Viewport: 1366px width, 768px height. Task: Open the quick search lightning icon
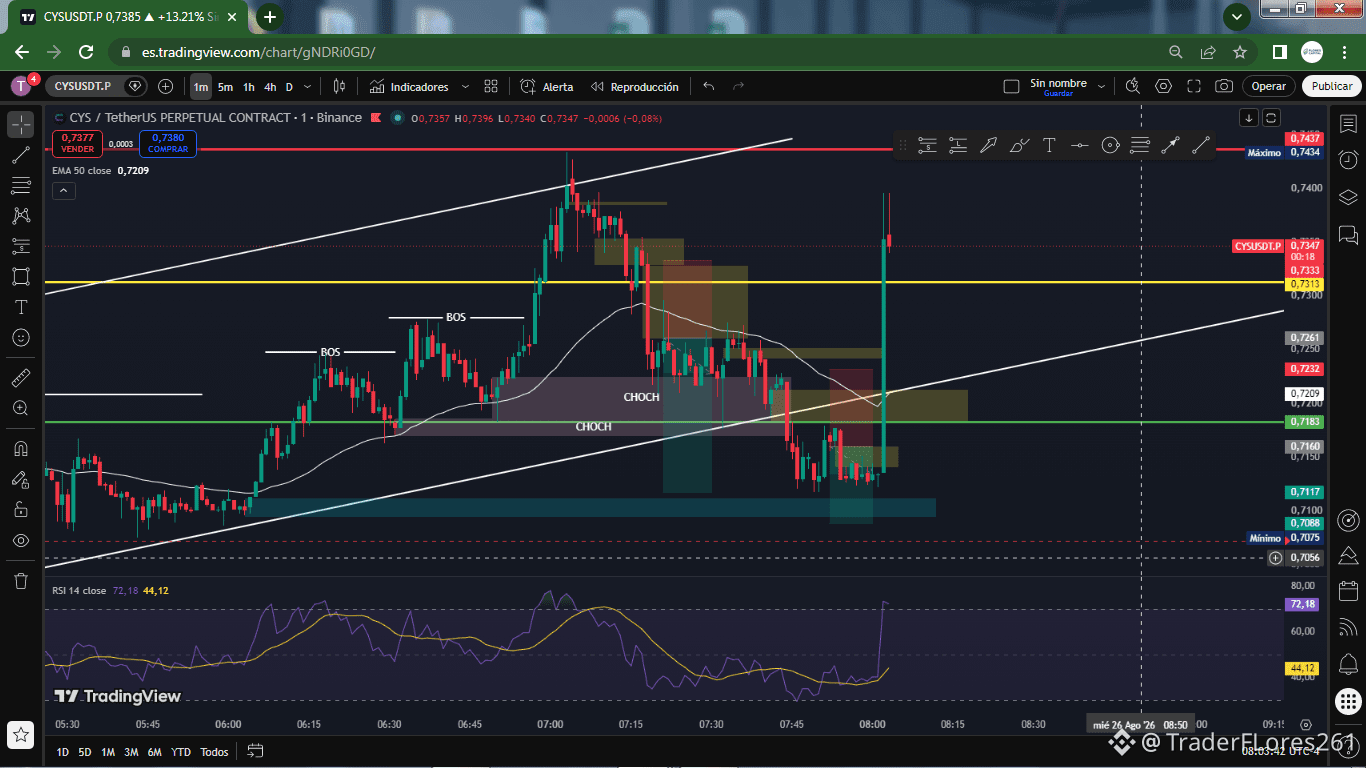click(1132, 87)
